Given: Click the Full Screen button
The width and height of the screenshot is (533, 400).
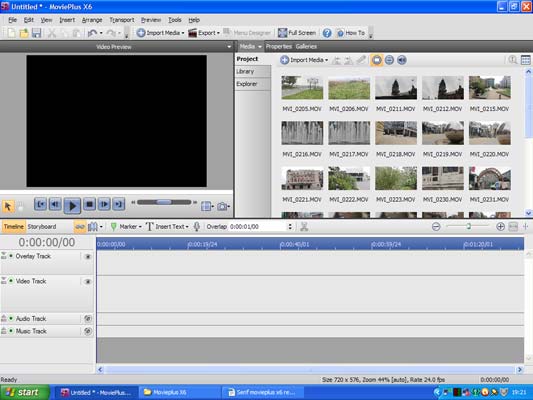Looking at the screenshot, I should (x=297, y=33).
